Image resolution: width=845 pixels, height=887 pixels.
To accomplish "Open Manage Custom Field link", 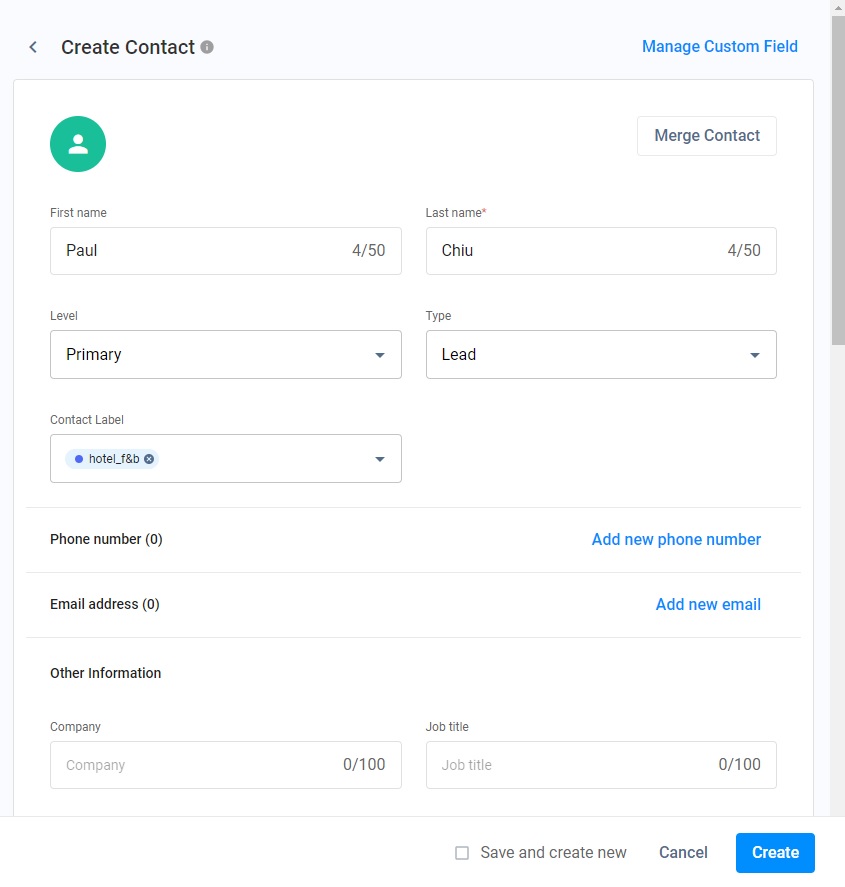I will [x=719, y=46].
